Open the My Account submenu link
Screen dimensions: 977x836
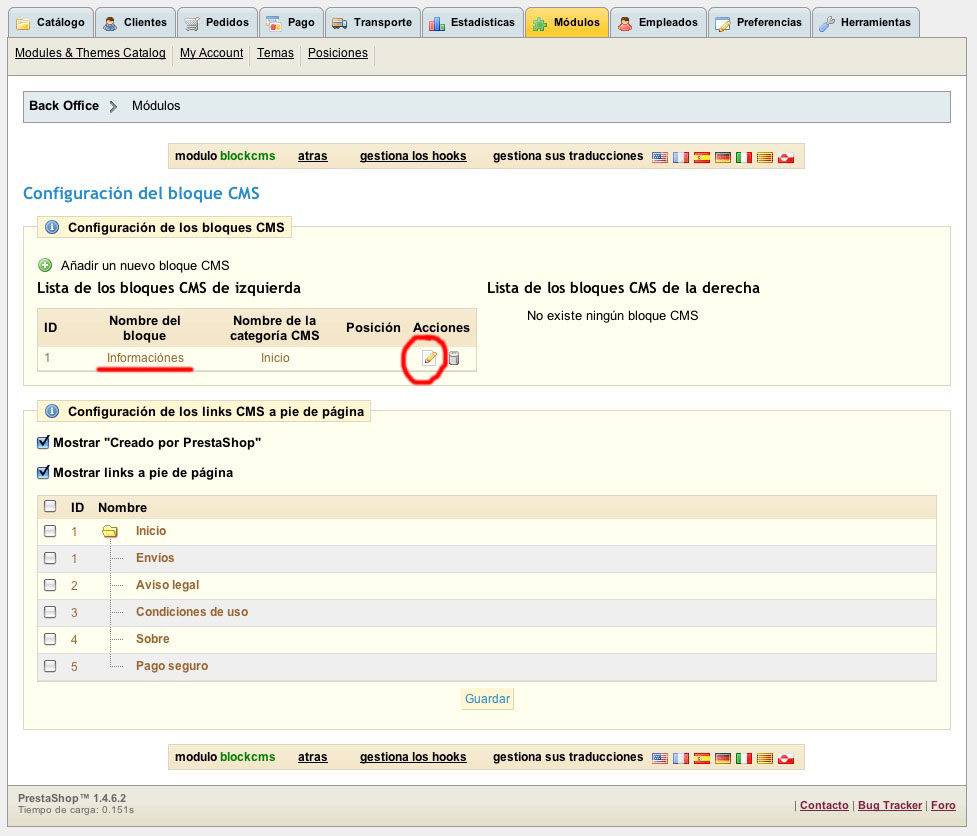tap(211, 53)
